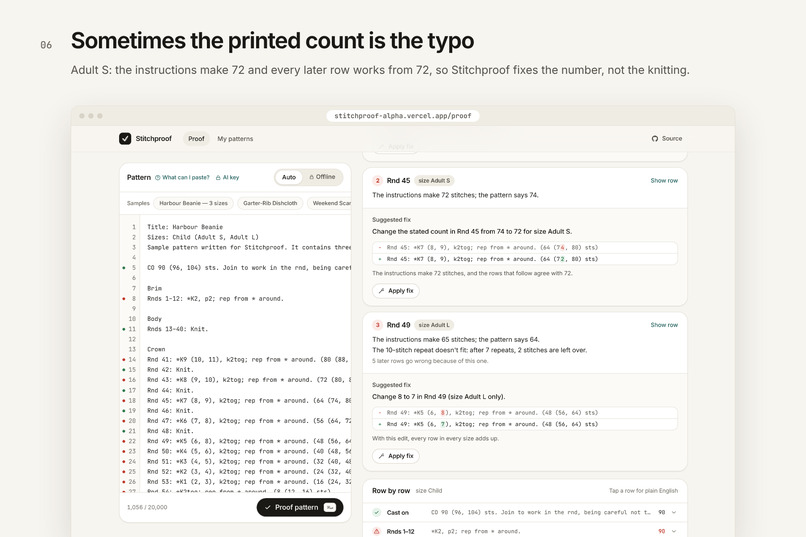Expand the Rnds 1-12 row chevron
Screen dimensions: 806x537
tap(674, 531)
